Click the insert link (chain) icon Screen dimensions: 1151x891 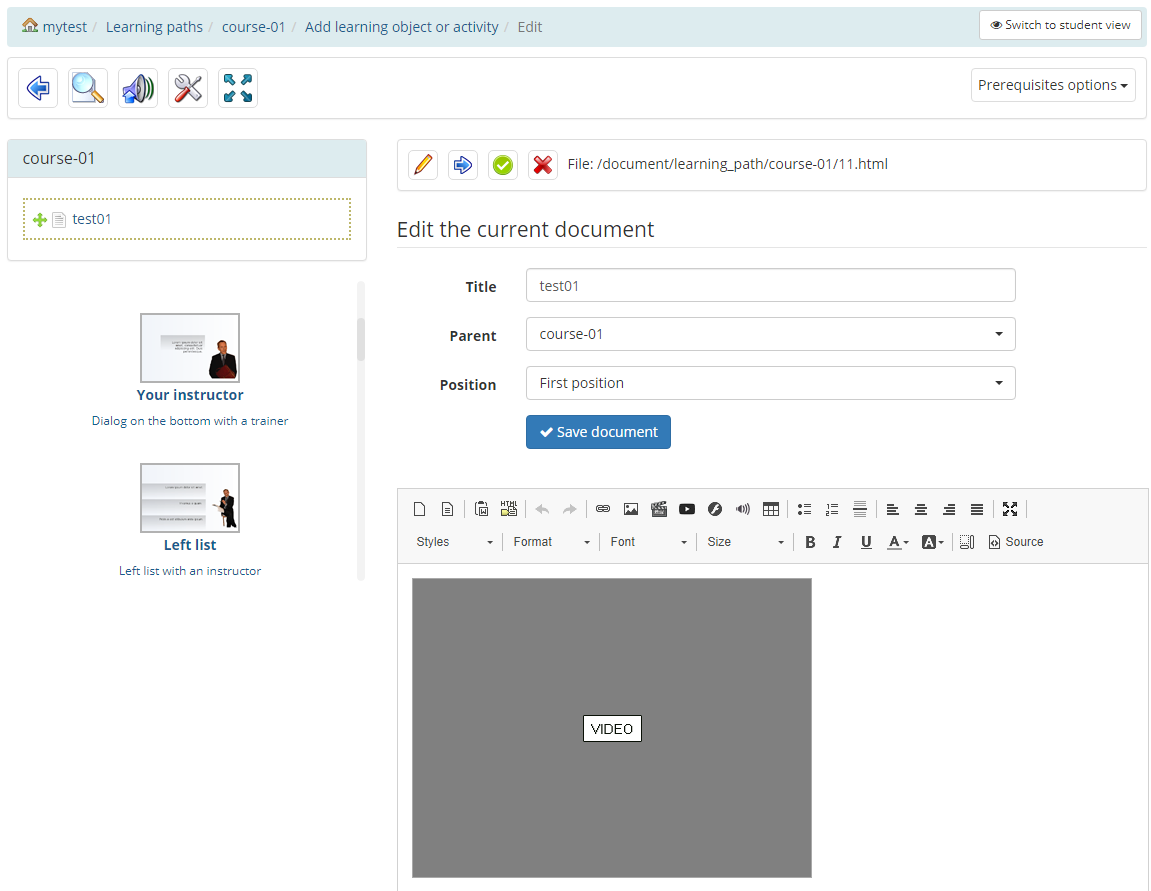tap(603, 509)
